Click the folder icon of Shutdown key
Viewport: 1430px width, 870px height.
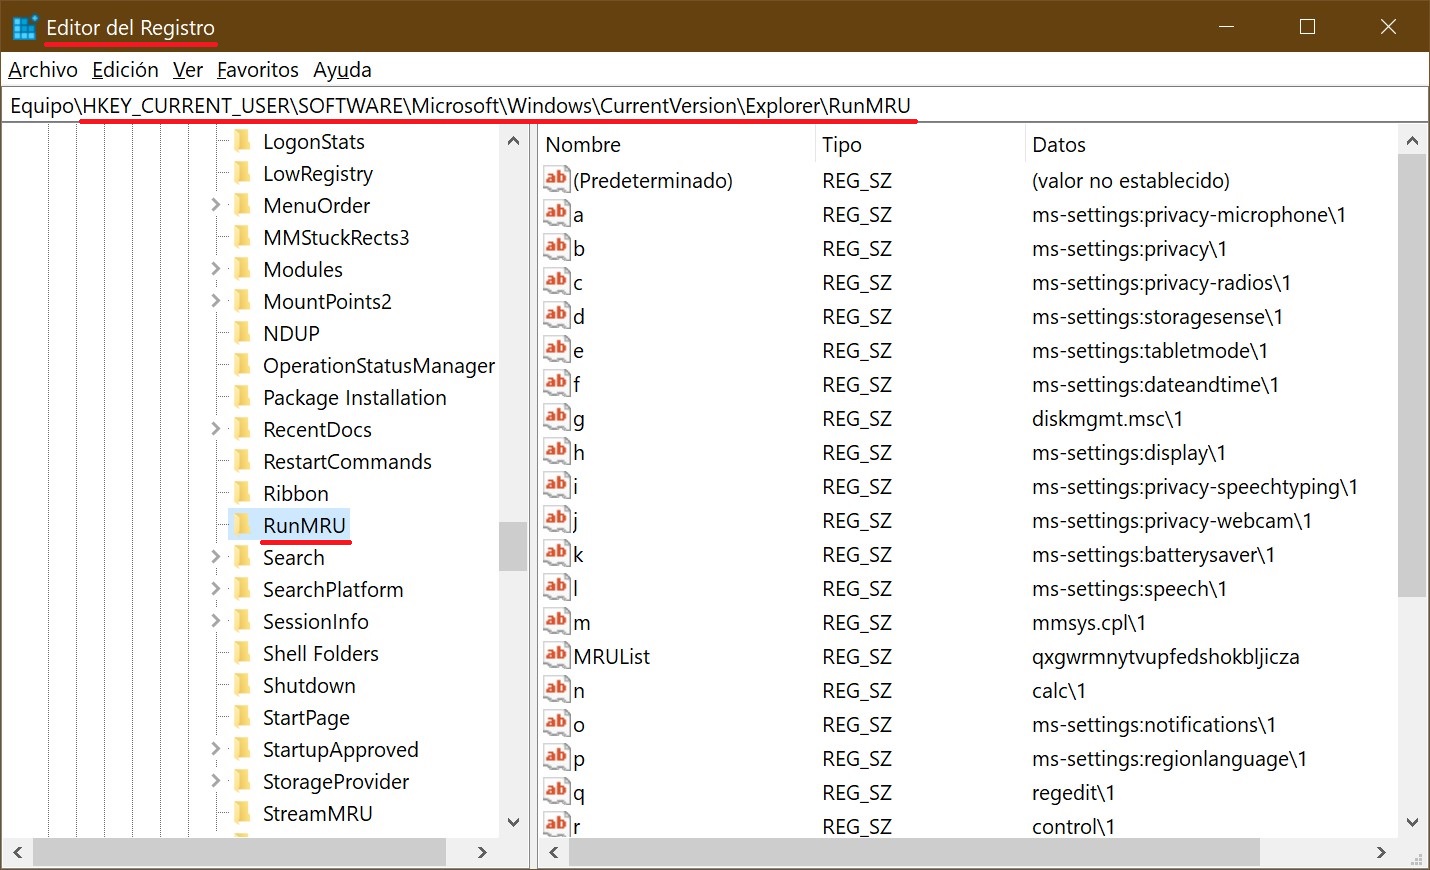tap(242, 684)
